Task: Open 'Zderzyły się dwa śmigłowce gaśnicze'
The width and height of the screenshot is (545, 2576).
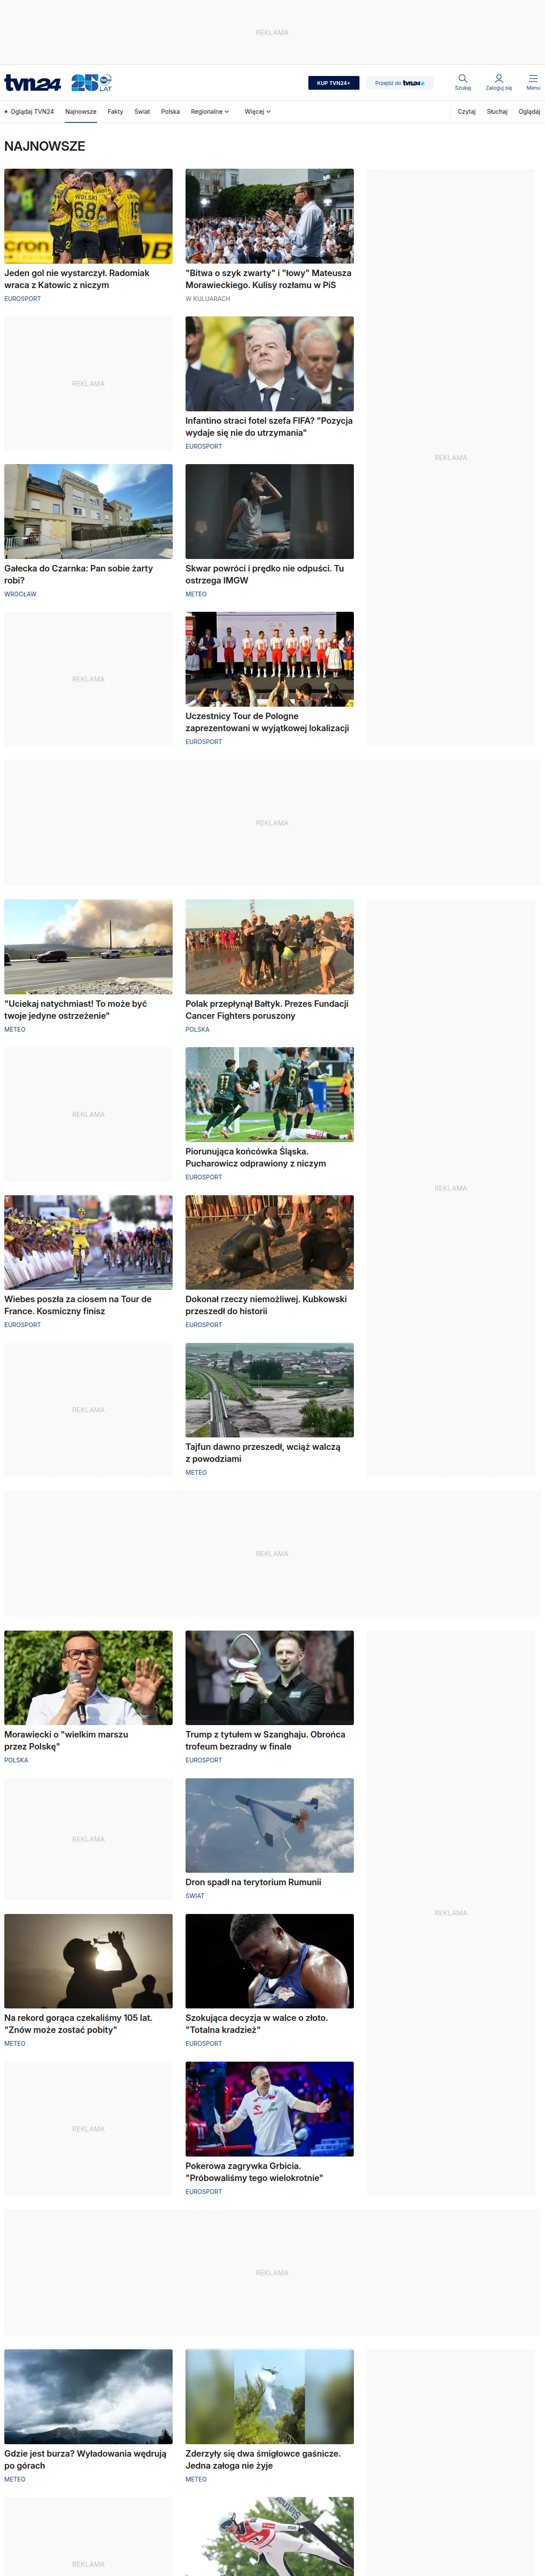Action: click(263, 2460)
